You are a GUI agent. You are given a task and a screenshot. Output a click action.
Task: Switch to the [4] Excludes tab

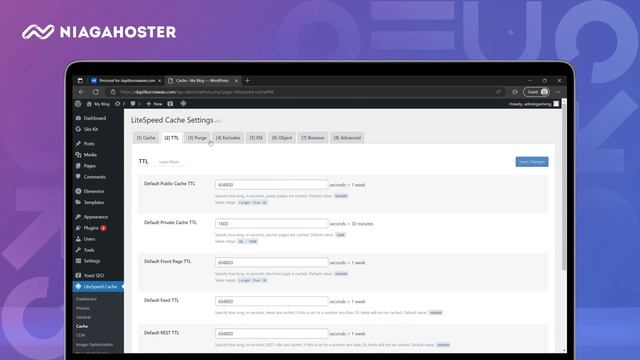click(228, 138)
